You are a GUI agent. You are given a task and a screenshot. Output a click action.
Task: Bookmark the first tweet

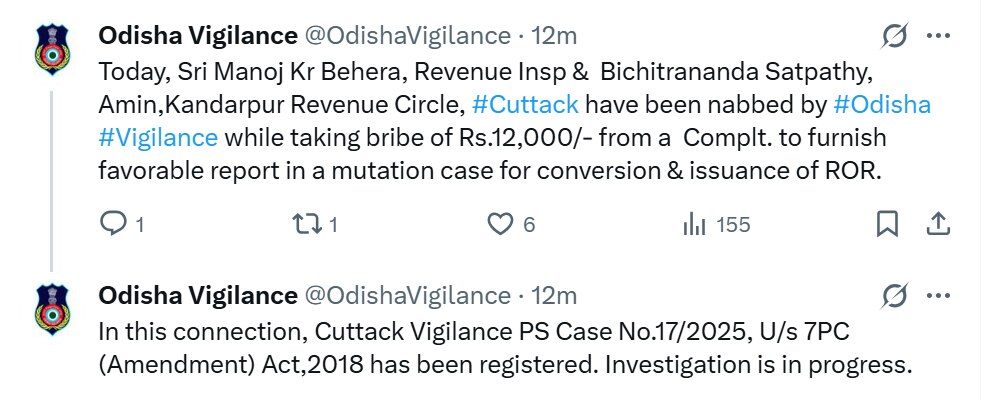click(x=886, y=224)
